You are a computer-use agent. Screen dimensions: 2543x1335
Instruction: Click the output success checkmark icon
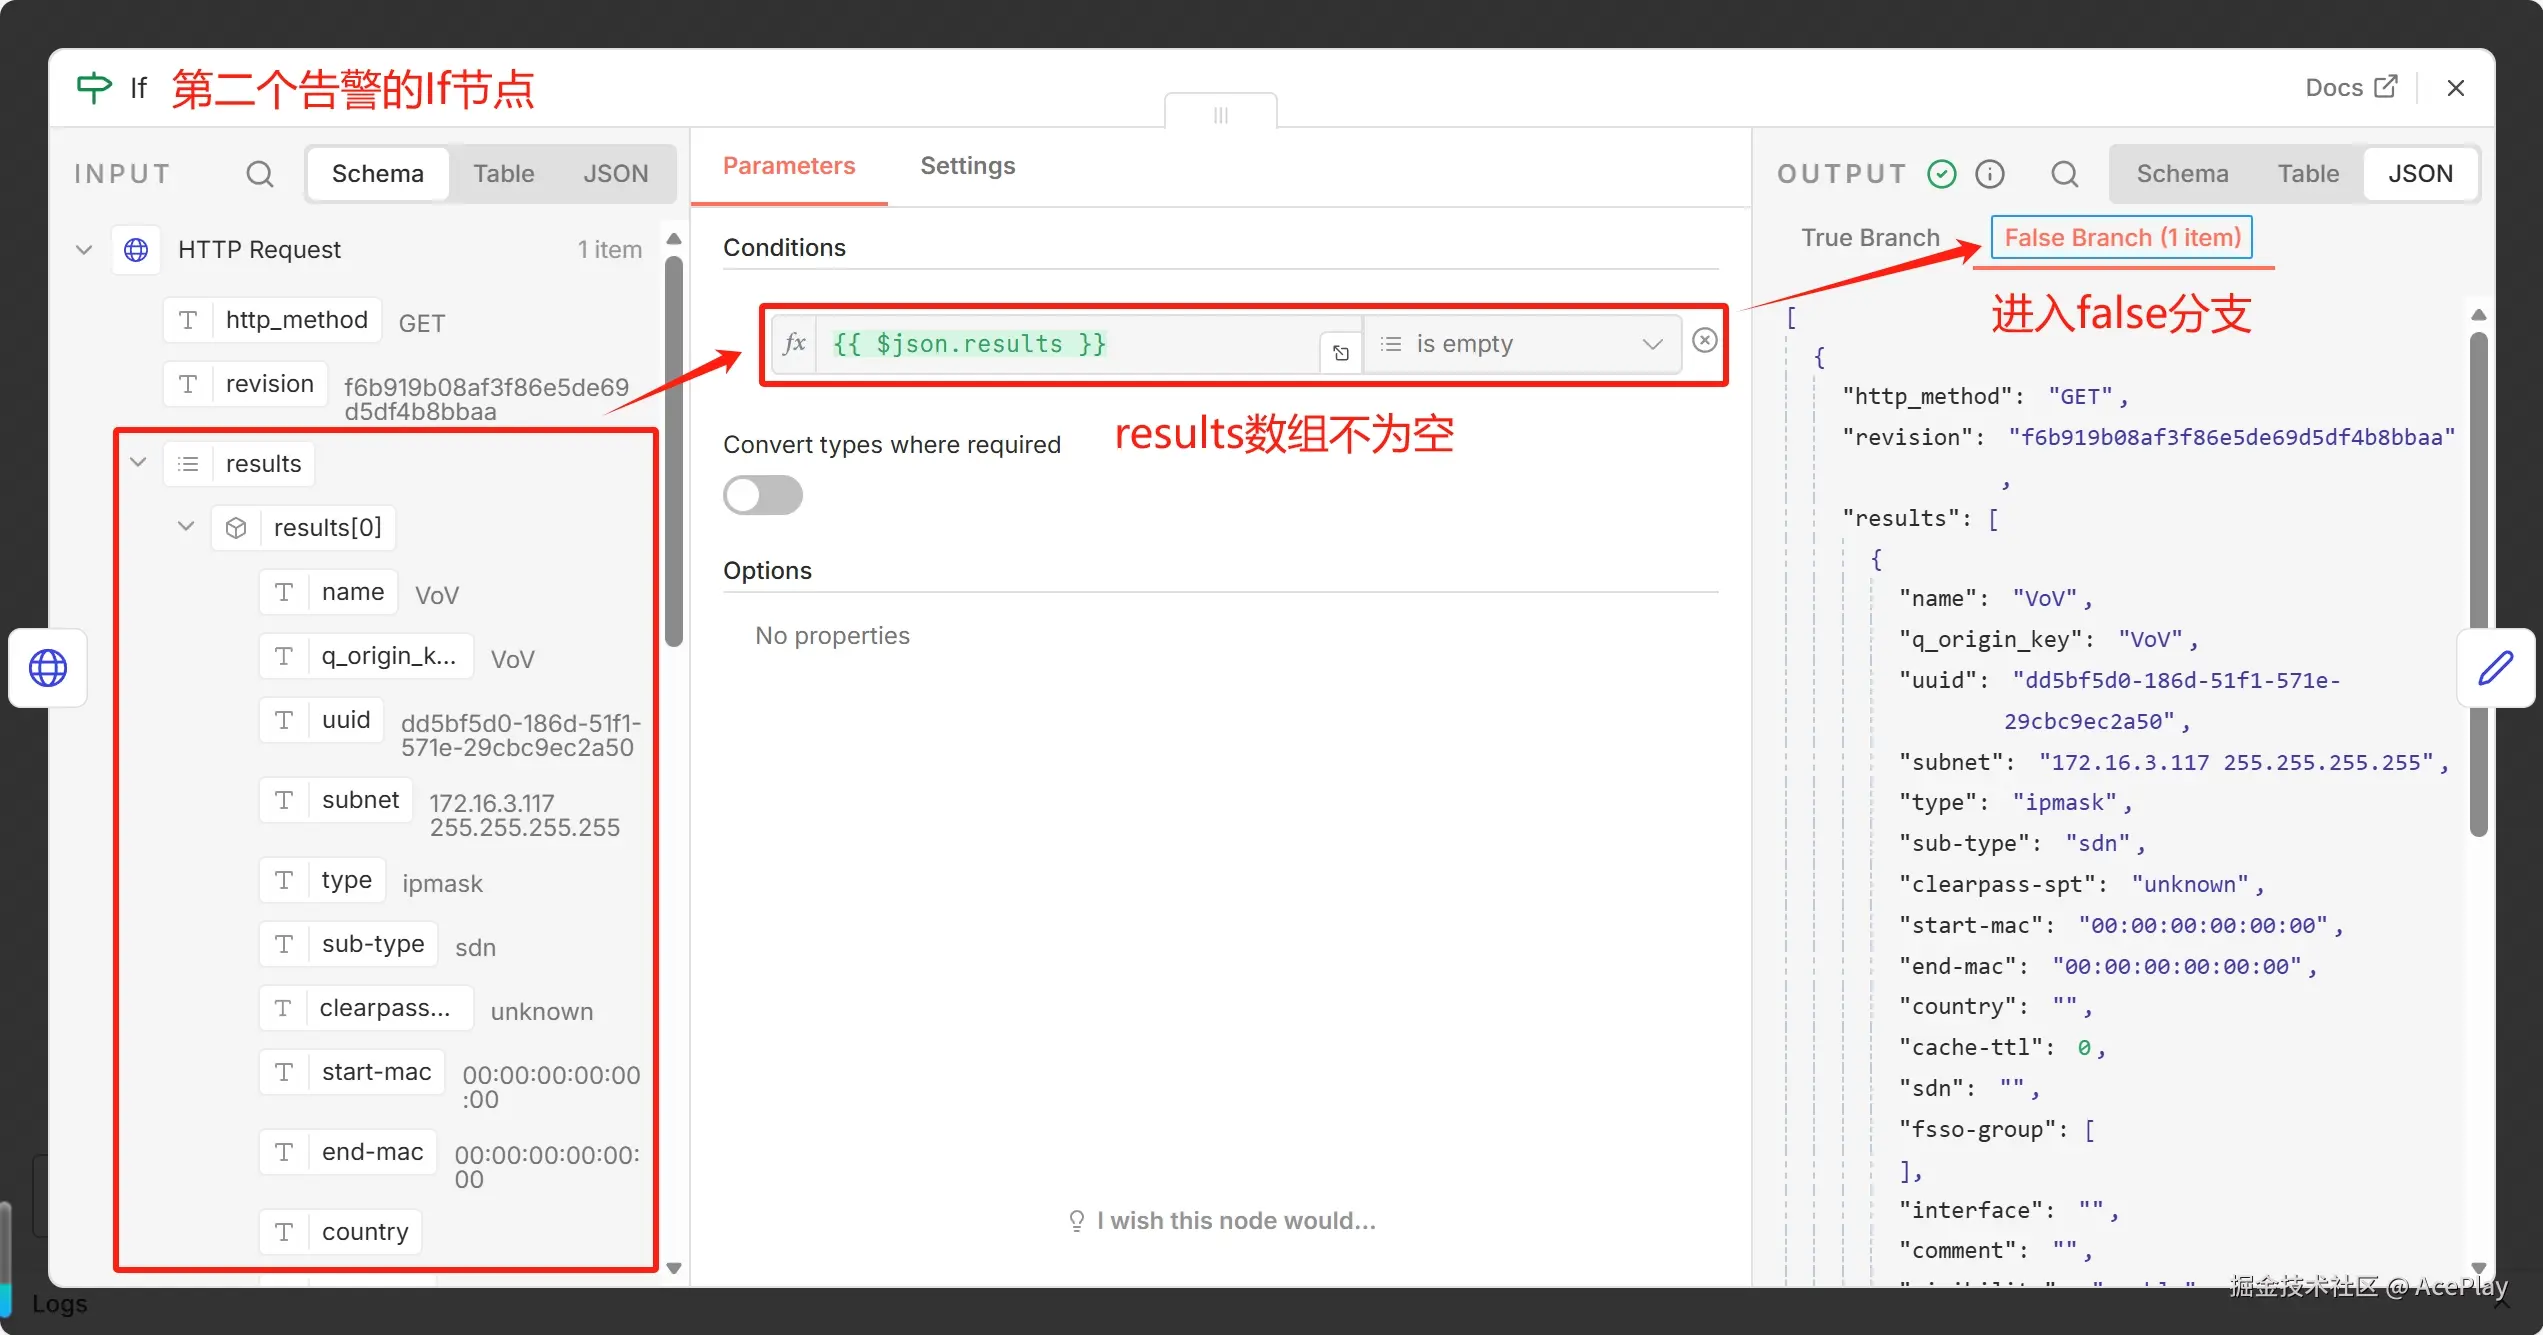[x=1940, y=173]
